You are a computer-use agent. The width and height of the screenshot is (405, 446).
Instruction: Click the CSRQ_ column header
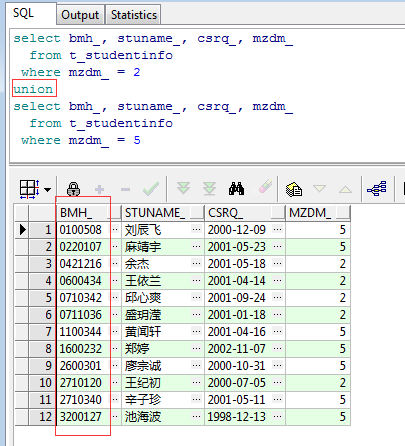coord(238,213)
